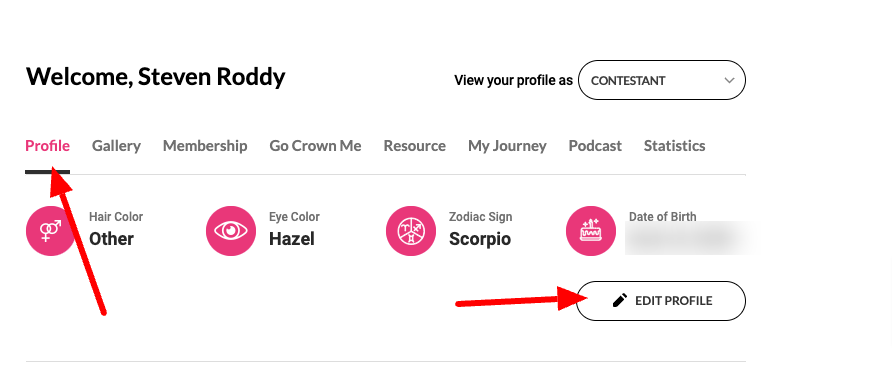Click the Scorpio zodiac sign value
This screenshot has width=892, height=365.
point(480,239)
